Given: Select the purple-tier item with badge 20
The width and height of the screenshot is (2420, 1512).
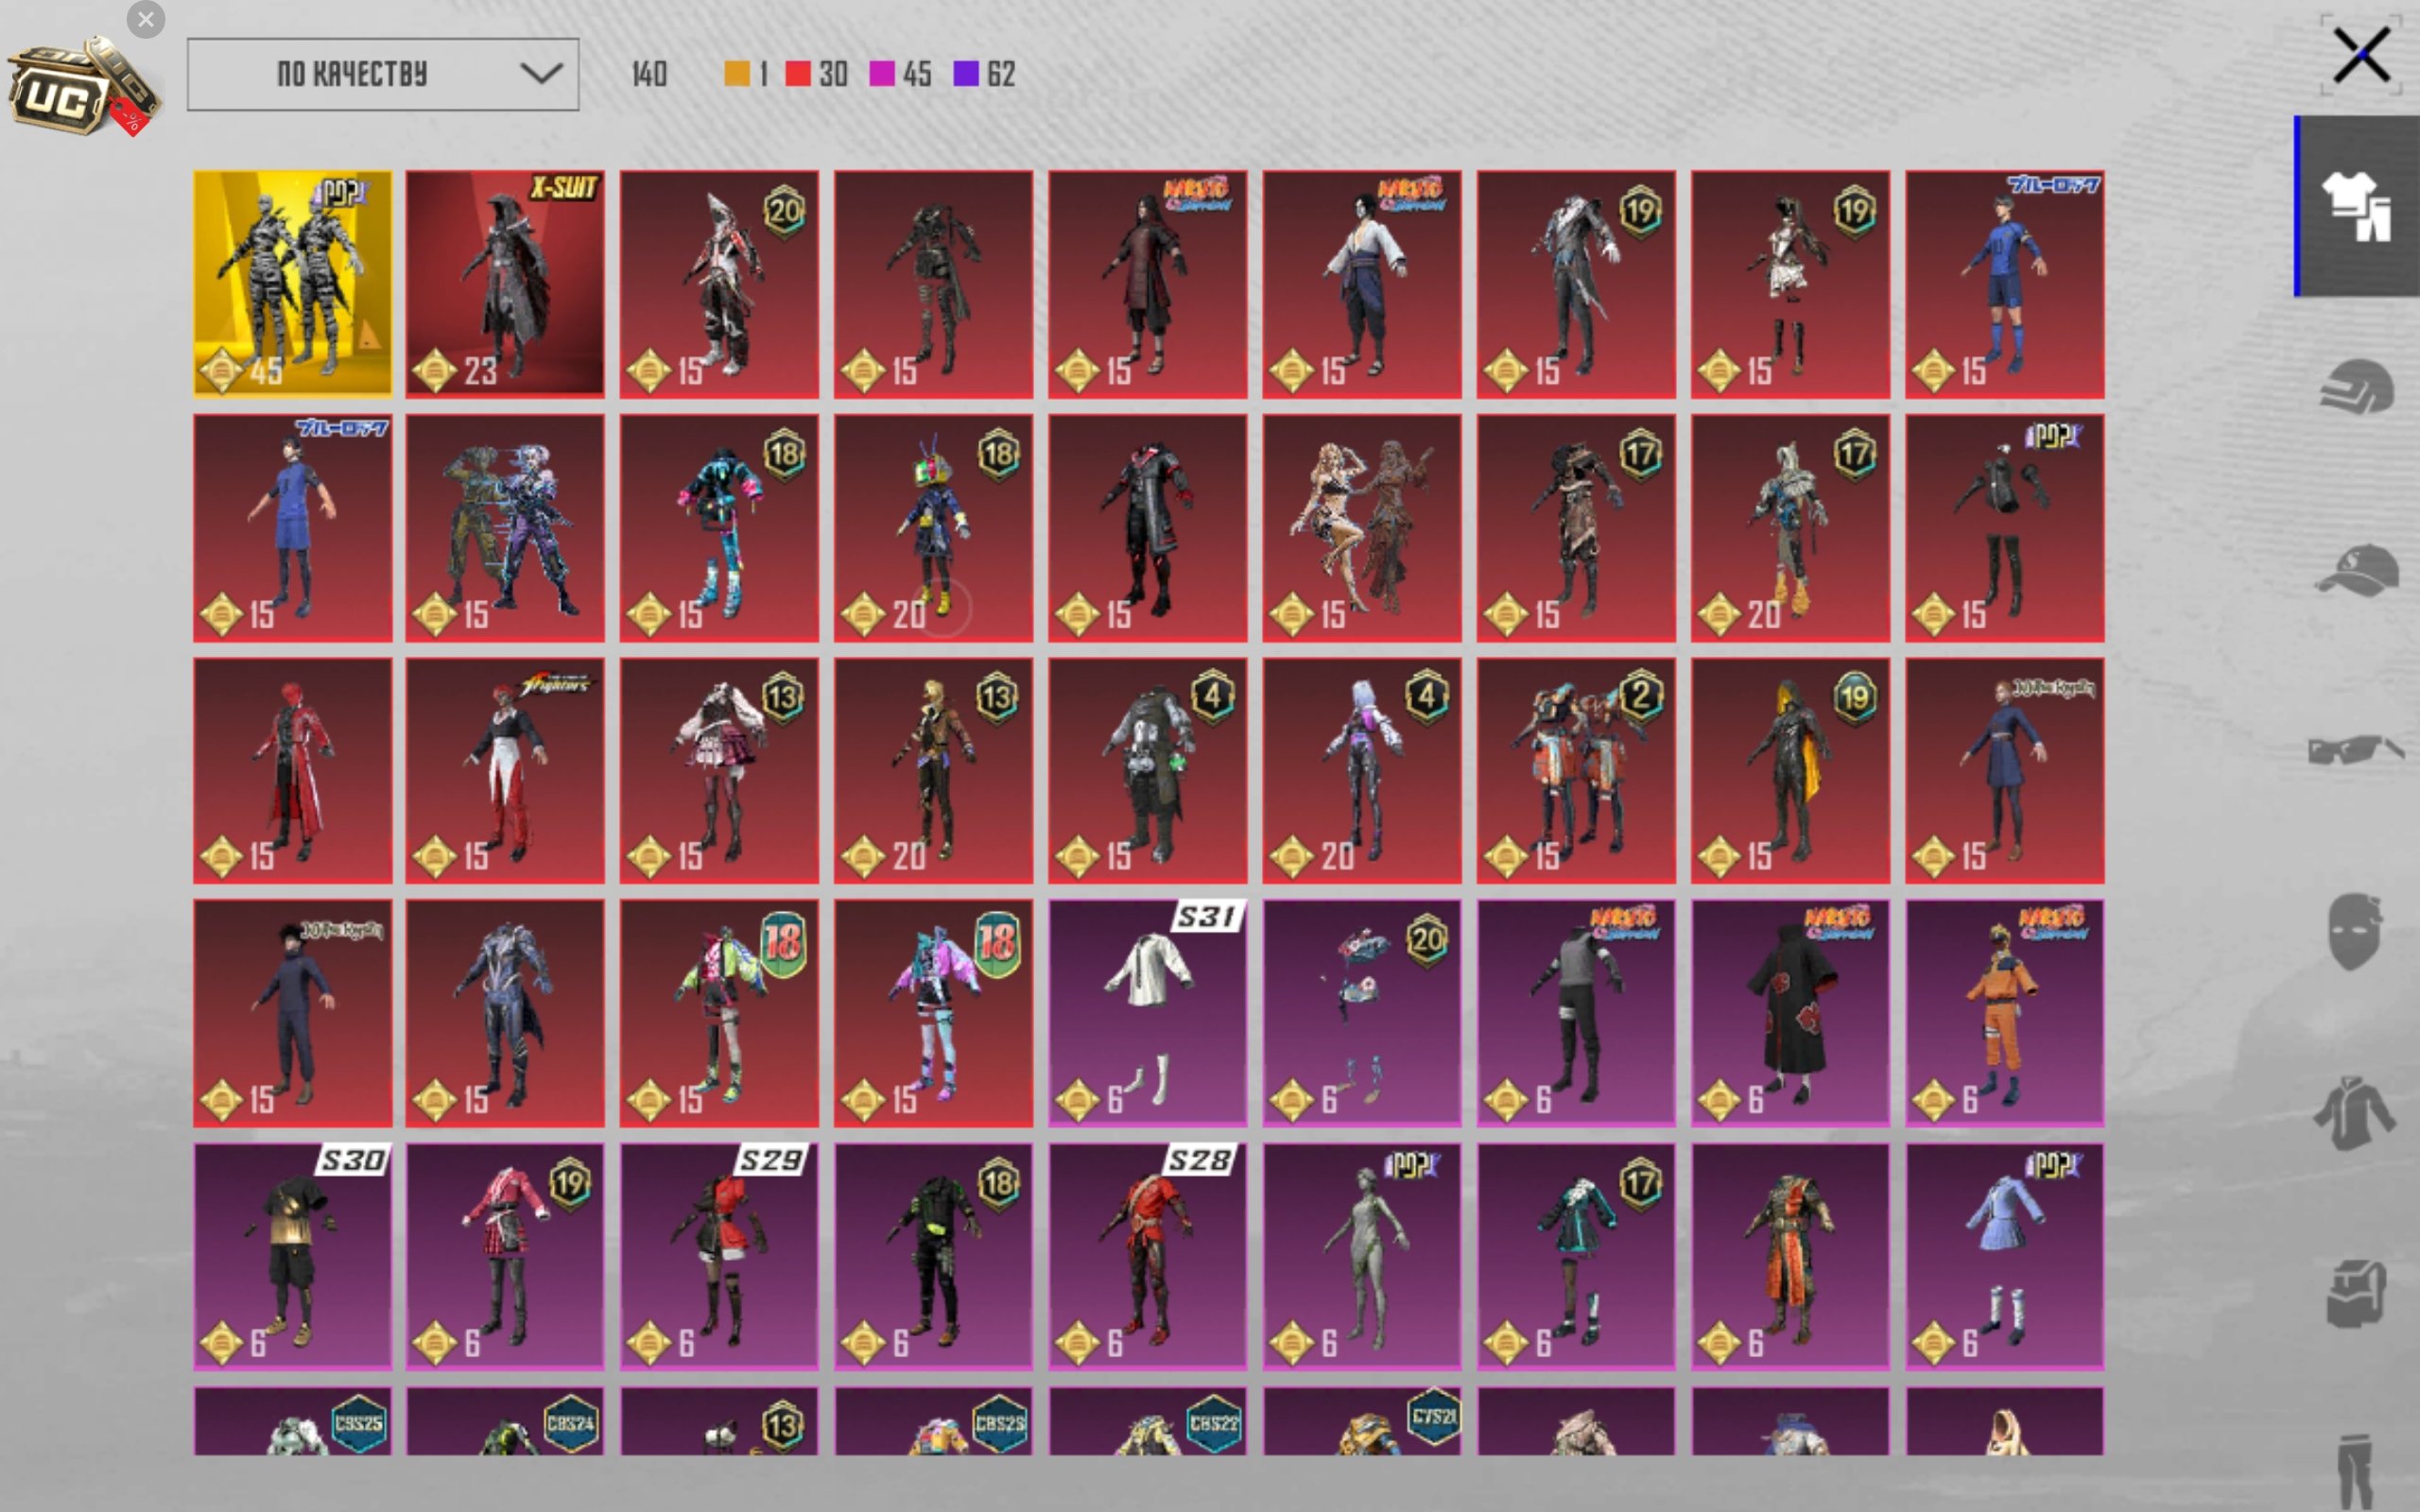Looking at the screenshot, I should [1362, 1014].
